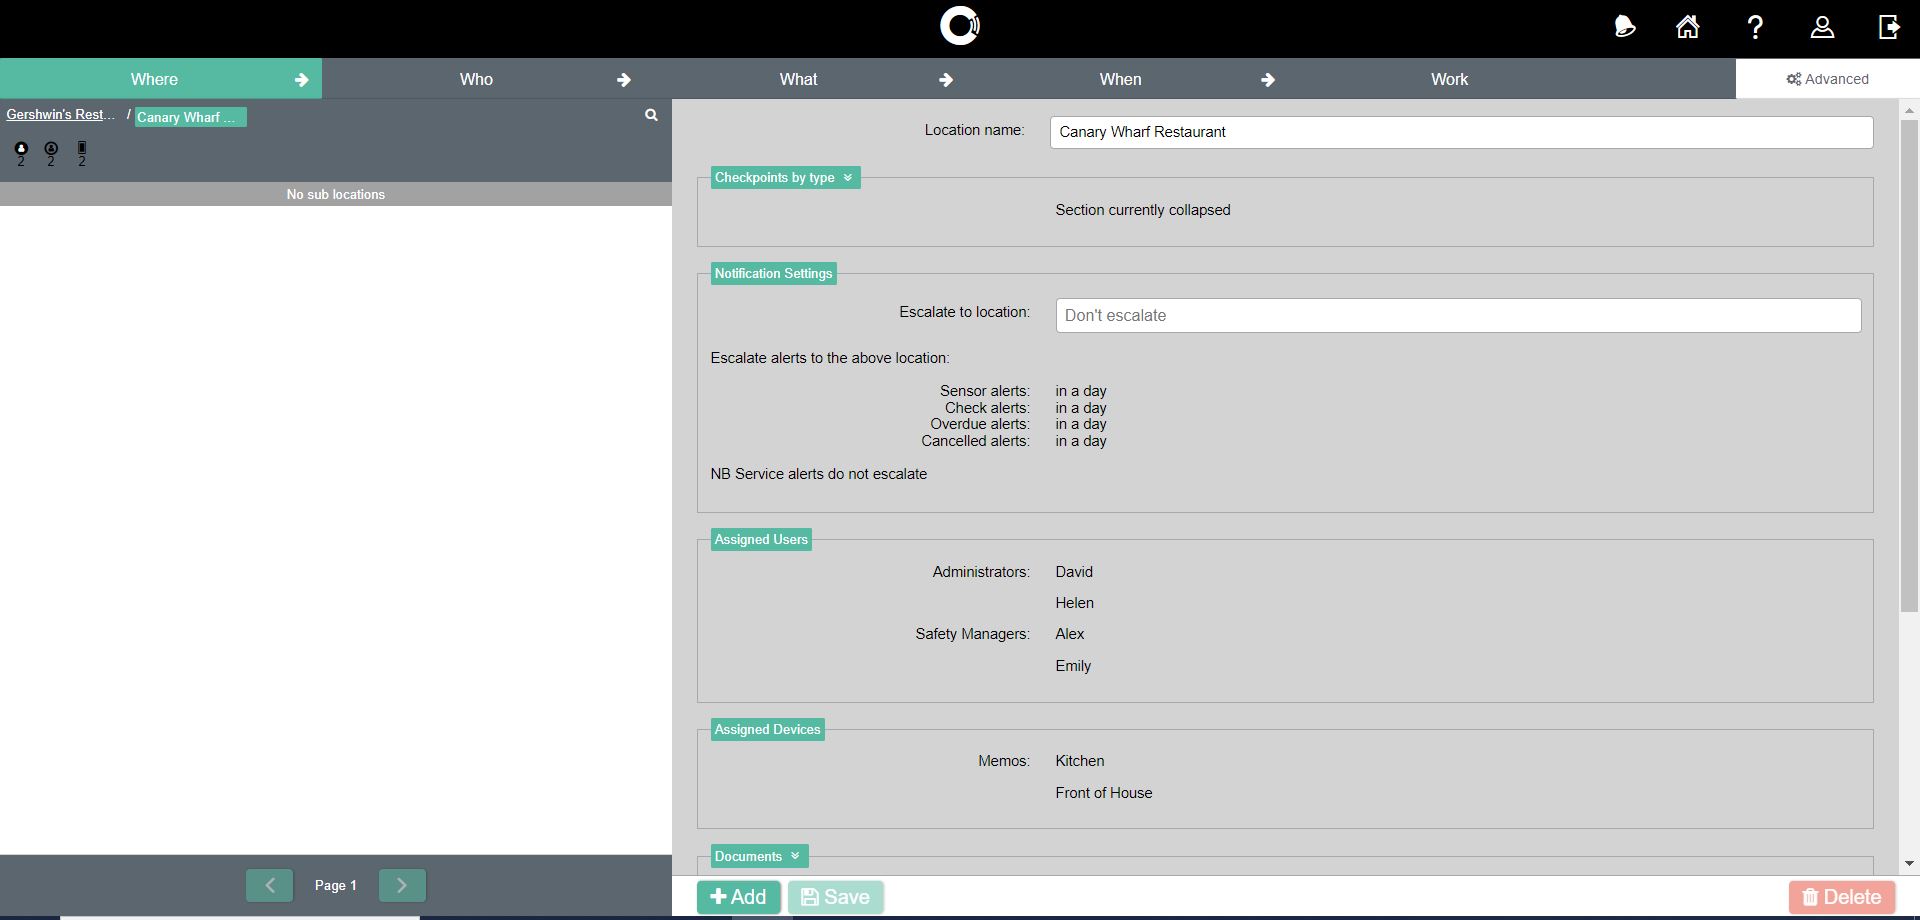1920x920 pixels.
Task: Go to next page of sub locations
Action: tap(402, 885)
